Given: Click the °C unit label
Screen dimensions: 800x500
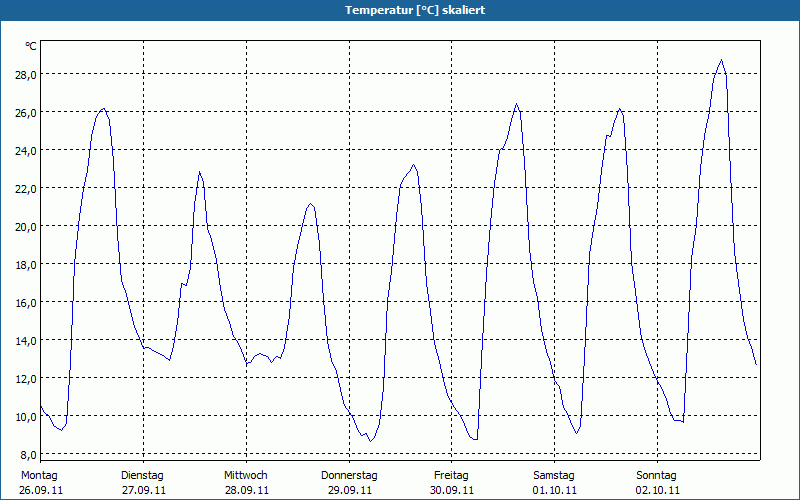Looking at the screenshot, I should [x=31, y=46].
